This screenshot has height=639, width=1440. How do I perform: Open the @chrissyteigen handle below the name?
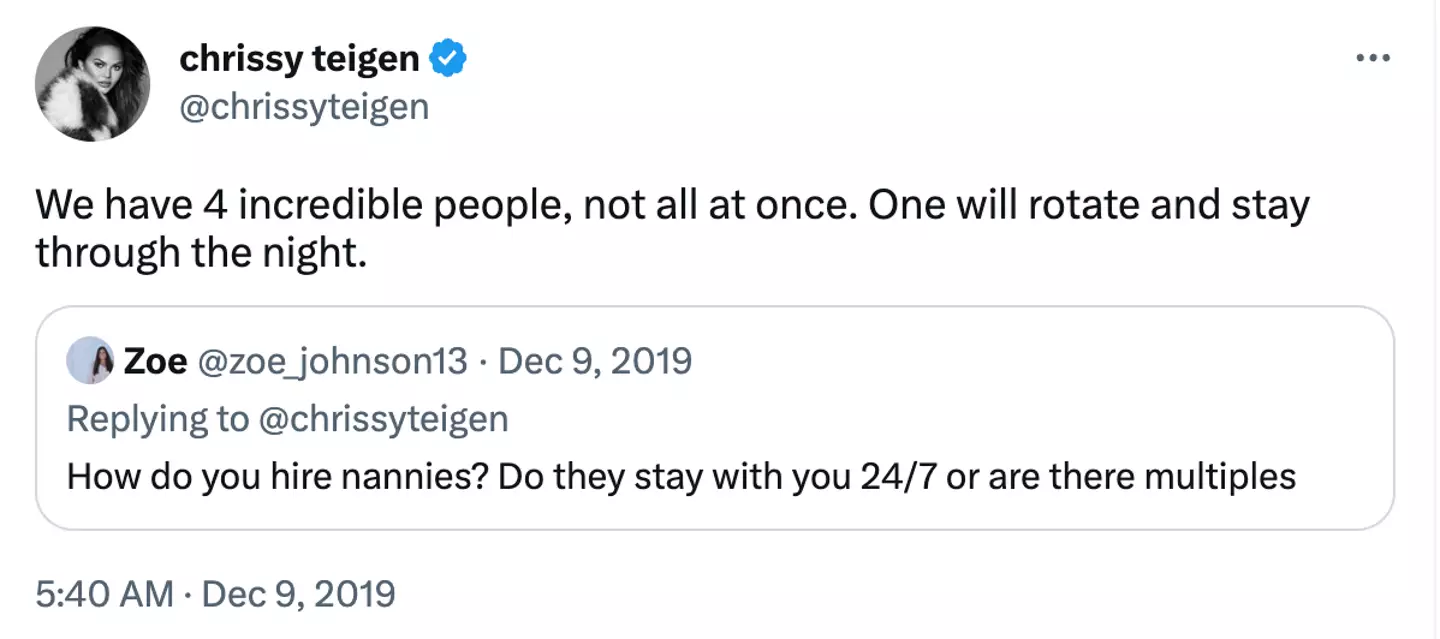[x=304, y=105]
